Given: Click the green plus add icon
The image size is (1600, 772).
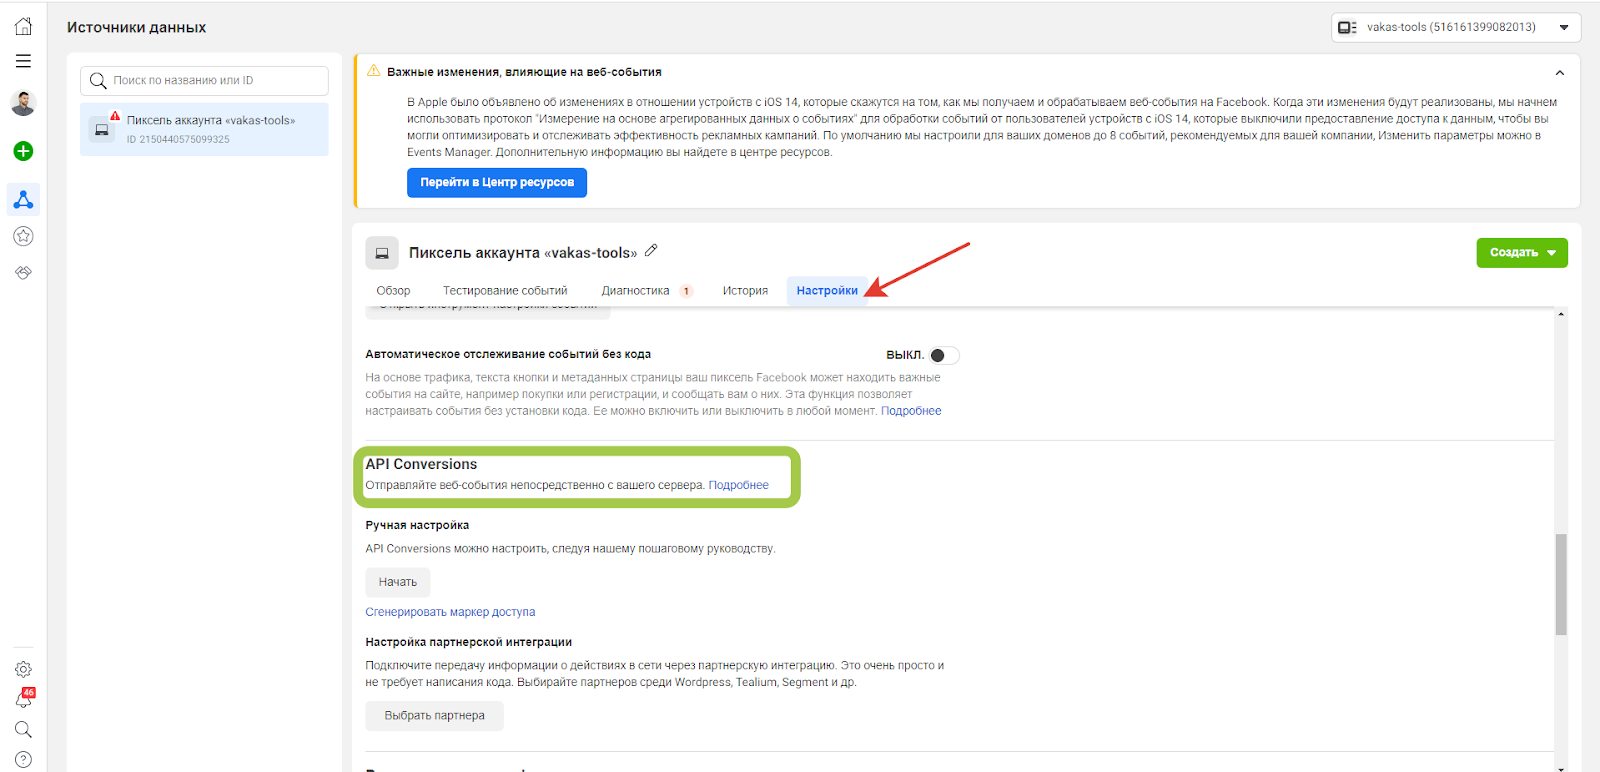Looking at the screenshot, I should click(x=23, y=151).
